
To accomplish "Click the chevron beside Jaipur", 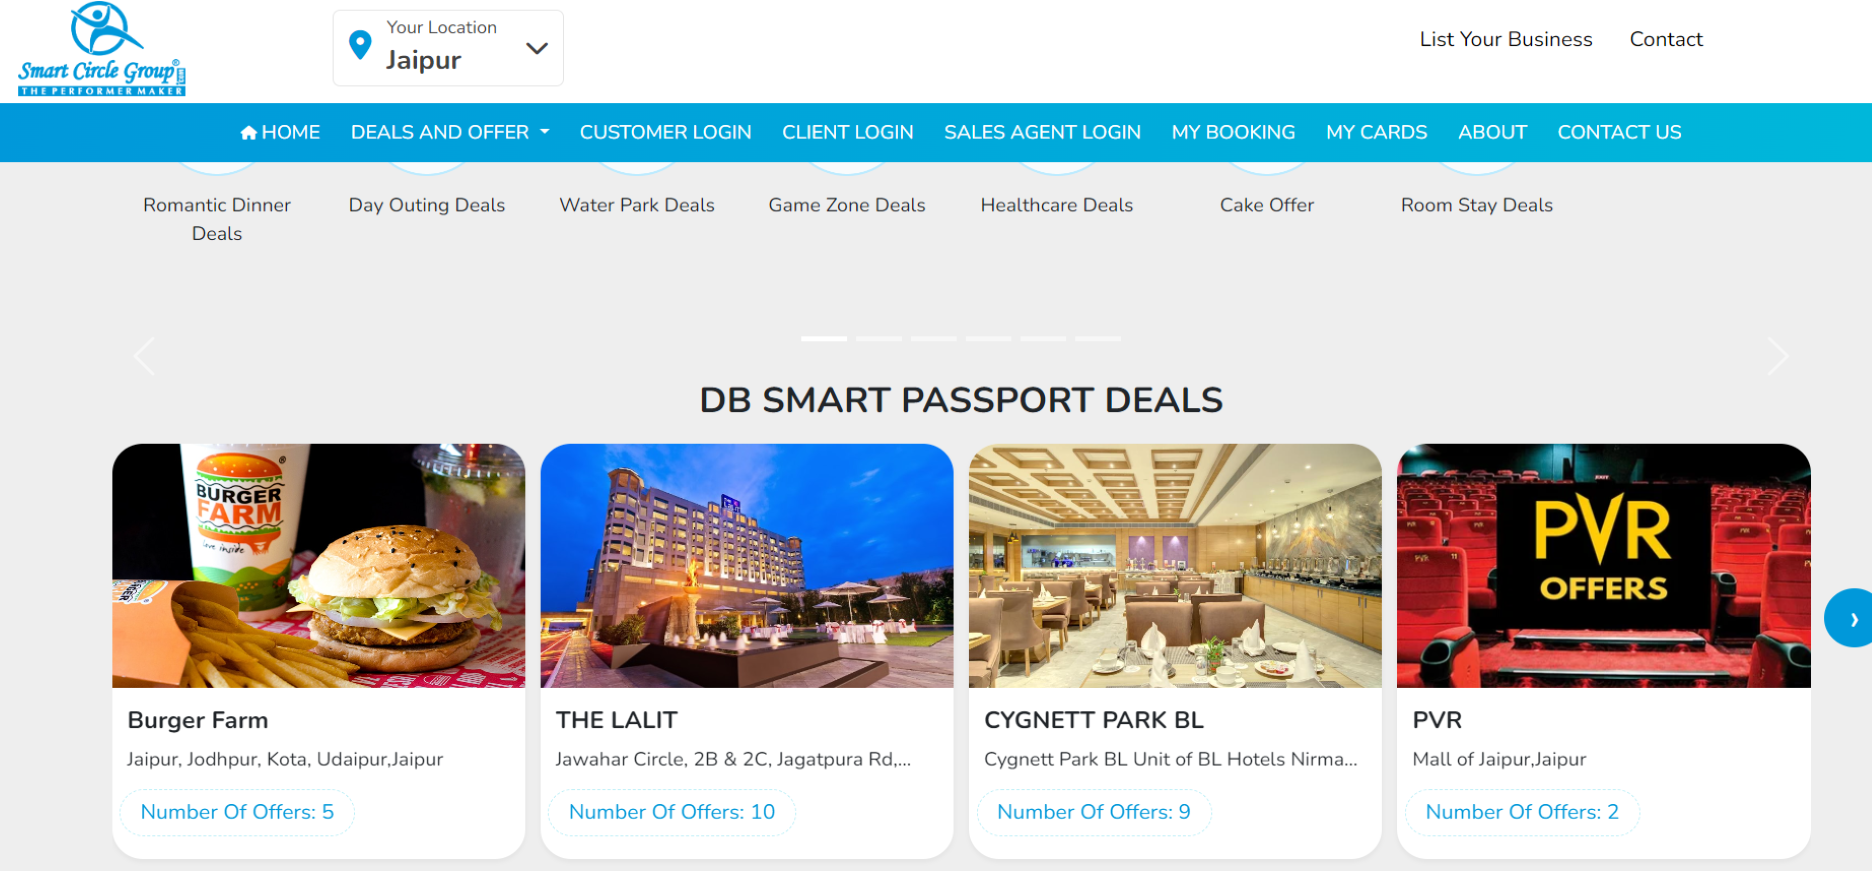I will click(537, 48).
